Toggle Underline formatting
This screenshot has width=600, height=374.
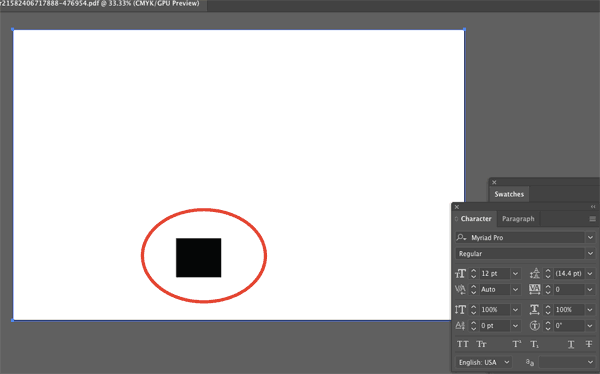571,345
